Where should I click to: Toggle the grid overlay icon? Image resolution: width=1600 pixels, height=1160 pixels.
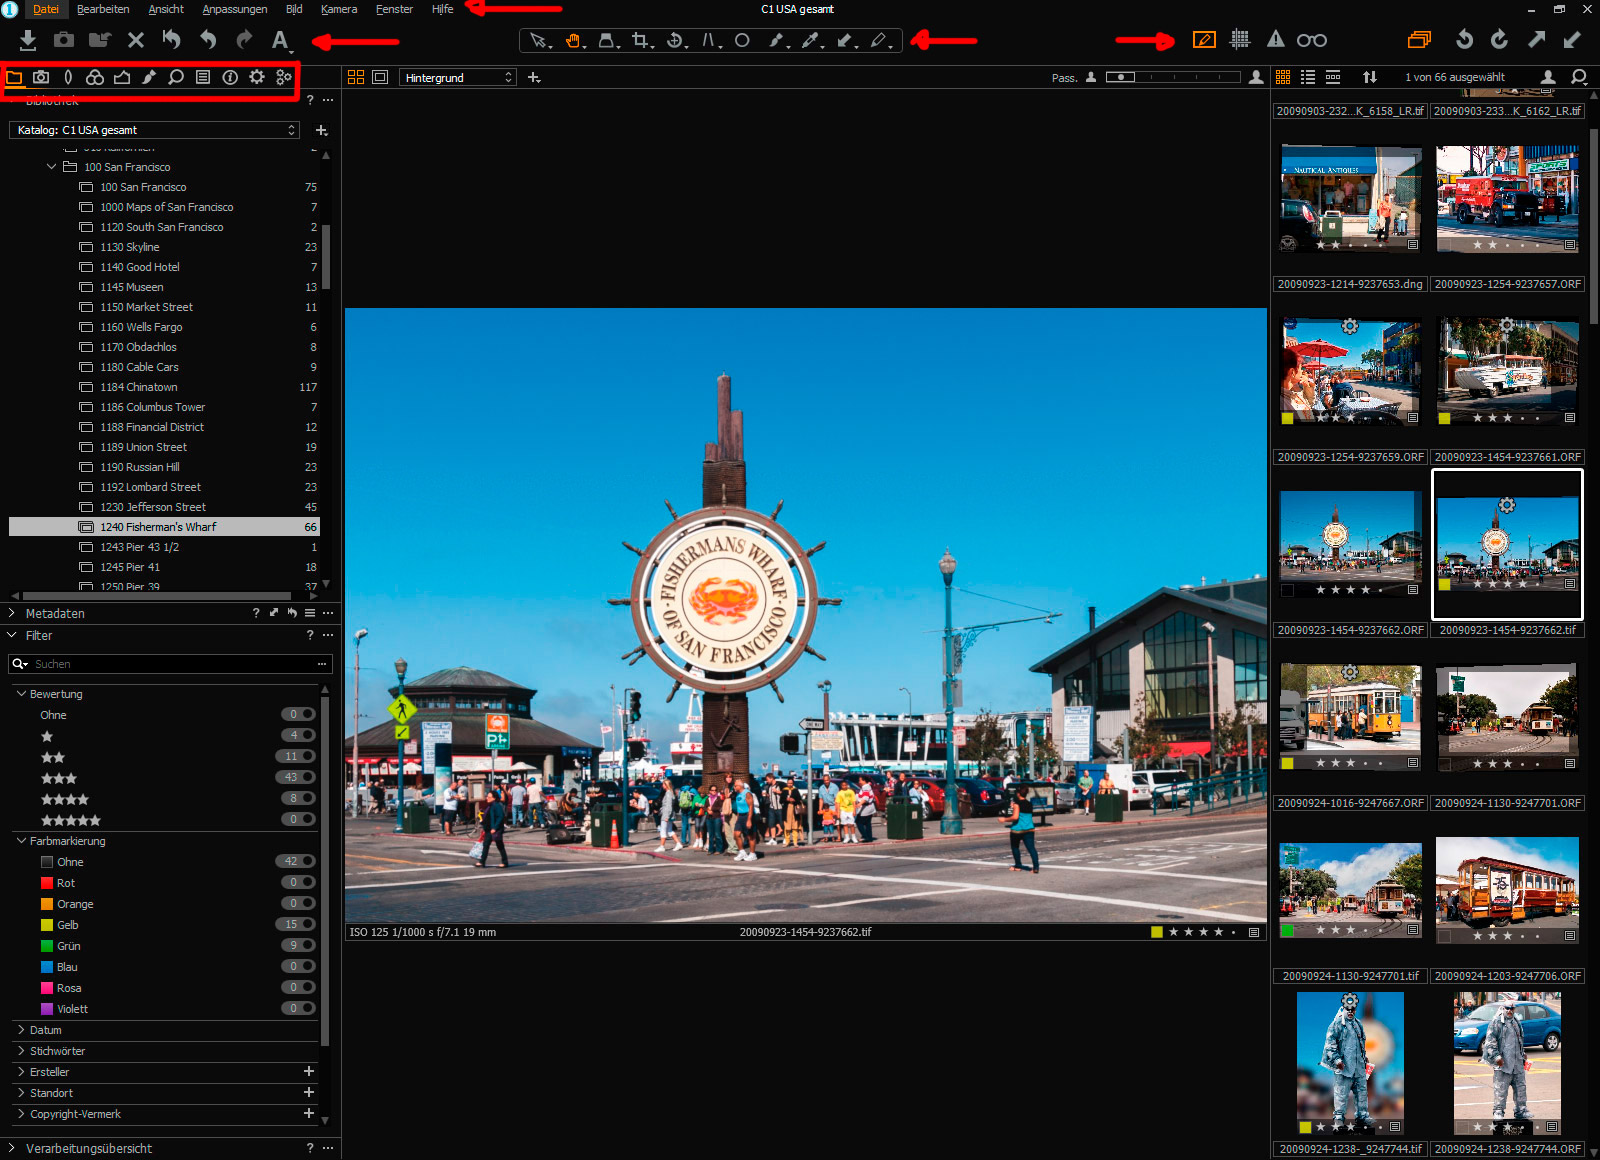tap(1240, 40)
